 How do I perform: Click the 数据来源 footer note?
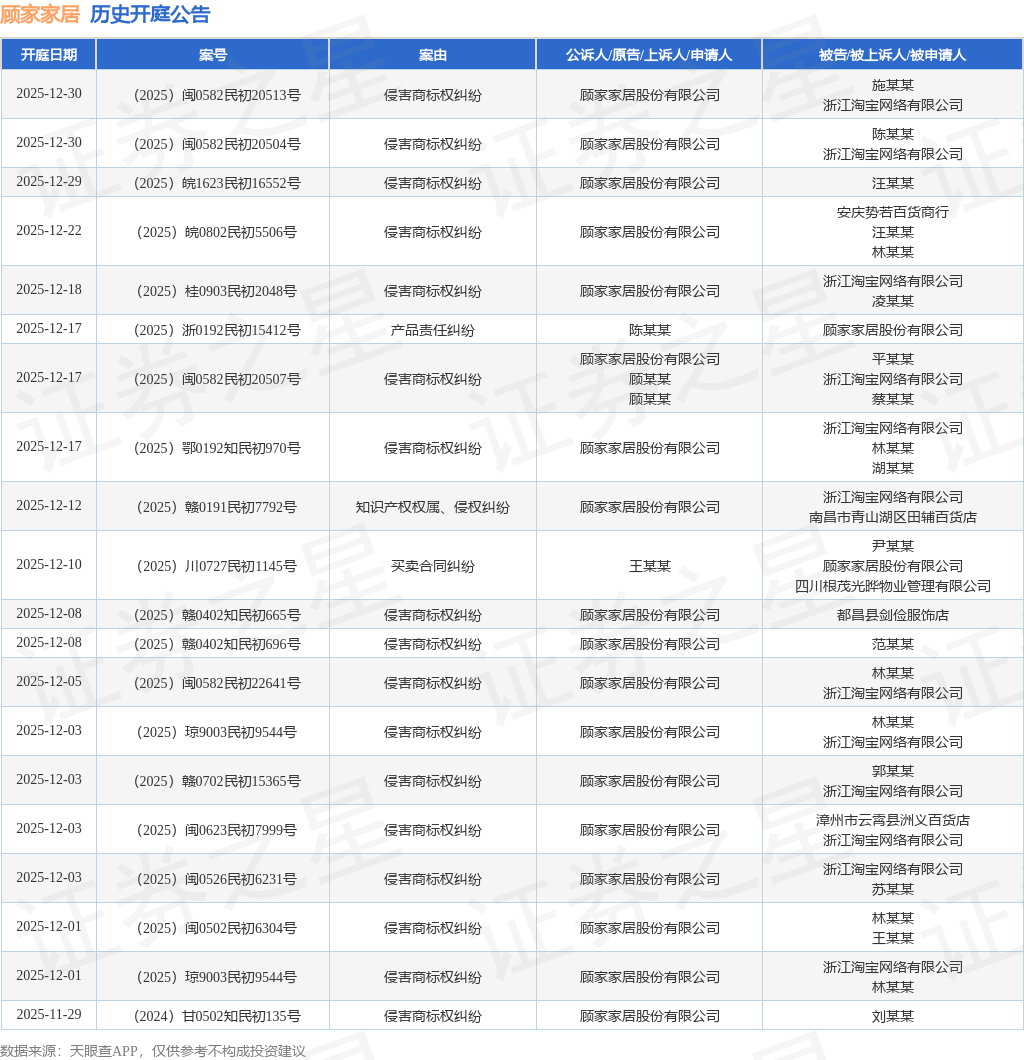(153, 1051)
